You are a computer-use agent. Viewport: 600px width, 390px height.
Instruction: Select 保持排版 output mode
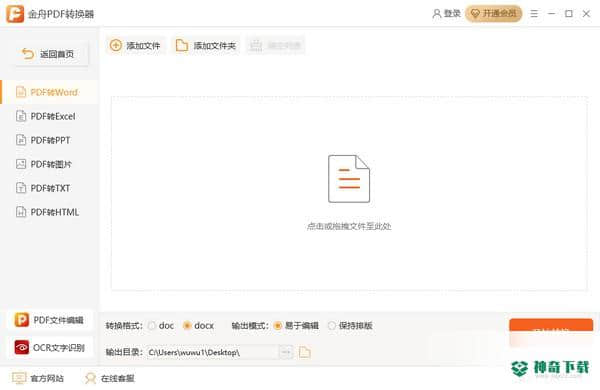332,326
